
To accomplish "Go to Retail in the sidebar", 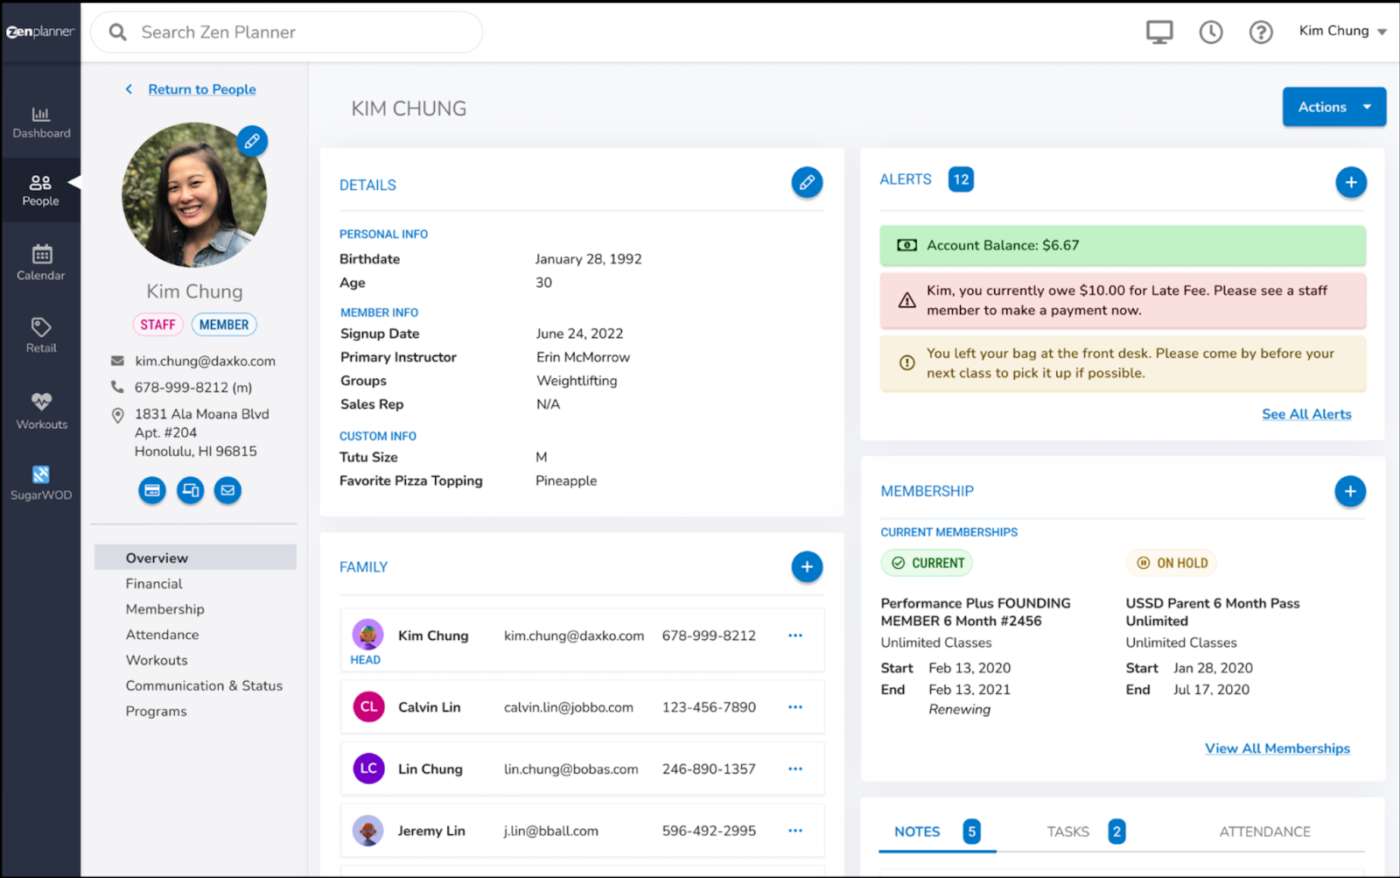I will point(41,335).
